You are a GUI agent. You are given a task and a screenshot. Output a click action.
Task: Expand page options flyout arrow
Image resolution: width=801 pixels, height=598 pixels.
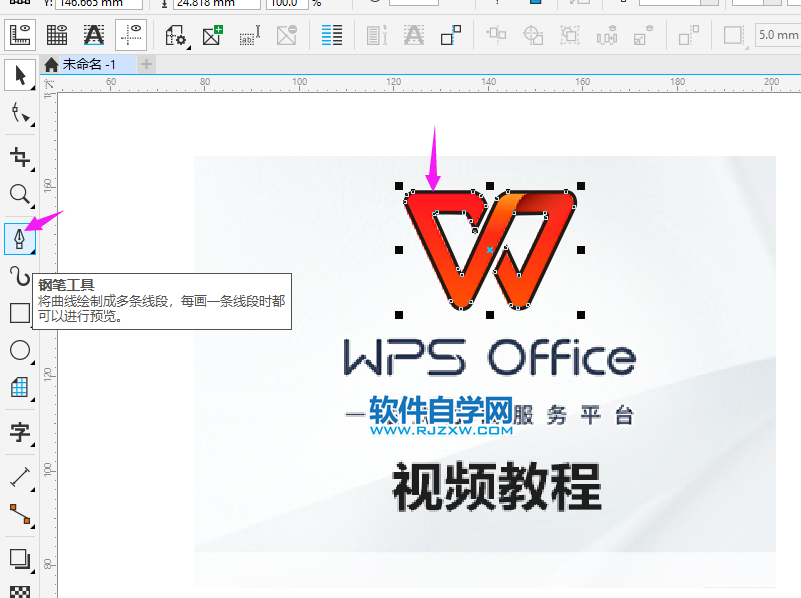coord(189,47)
